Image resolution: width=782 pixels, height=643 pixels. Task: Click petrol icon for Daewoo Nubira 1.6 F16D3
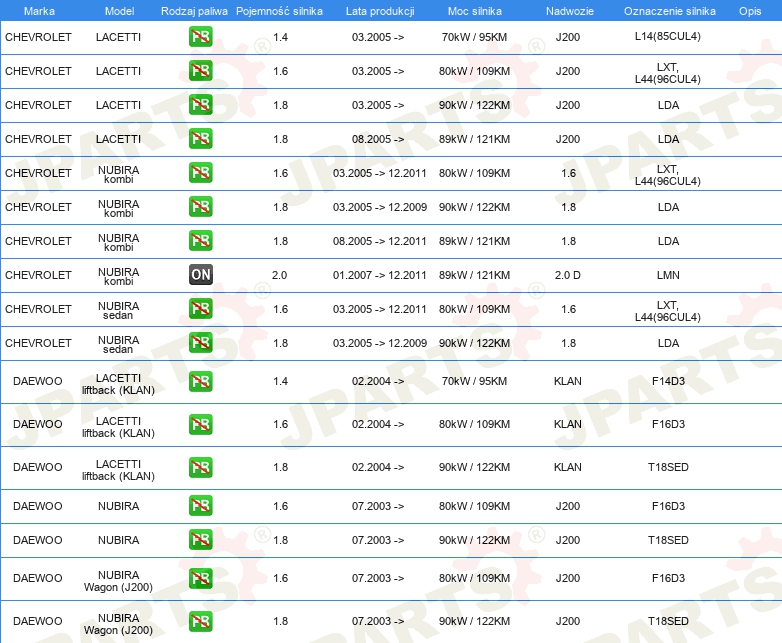pyautogui.click(x=200, y=506)
